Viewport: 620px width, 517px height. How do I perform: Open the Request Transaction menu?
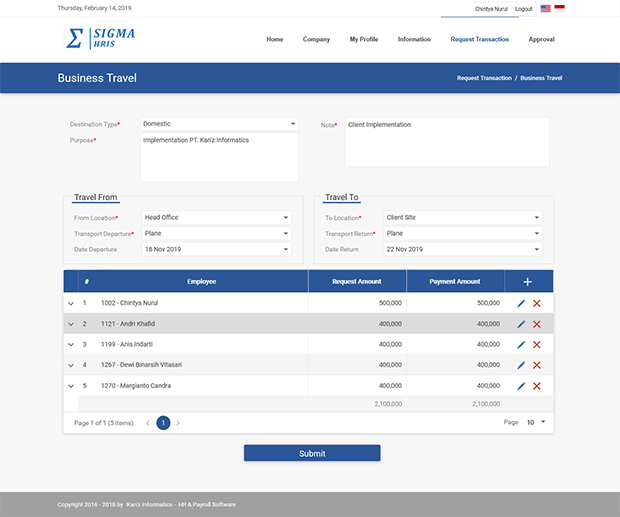(480, 39)
